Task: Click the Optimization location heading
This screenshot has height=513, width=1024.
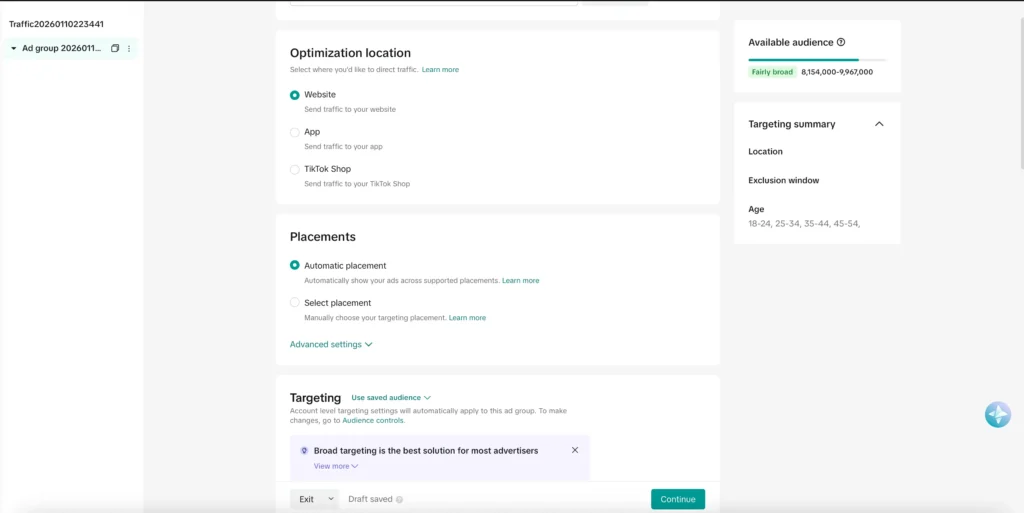Action: [x=351, y=53]
